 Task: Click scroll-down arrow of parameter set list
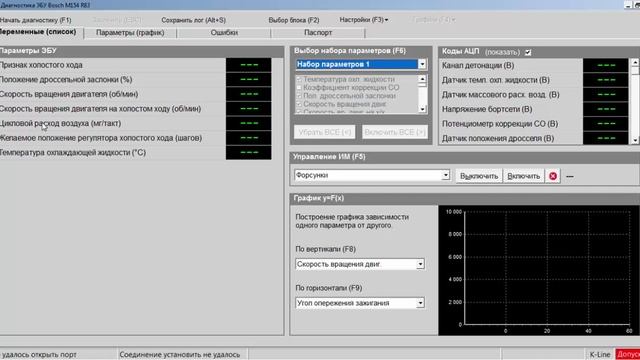[422, 109]
